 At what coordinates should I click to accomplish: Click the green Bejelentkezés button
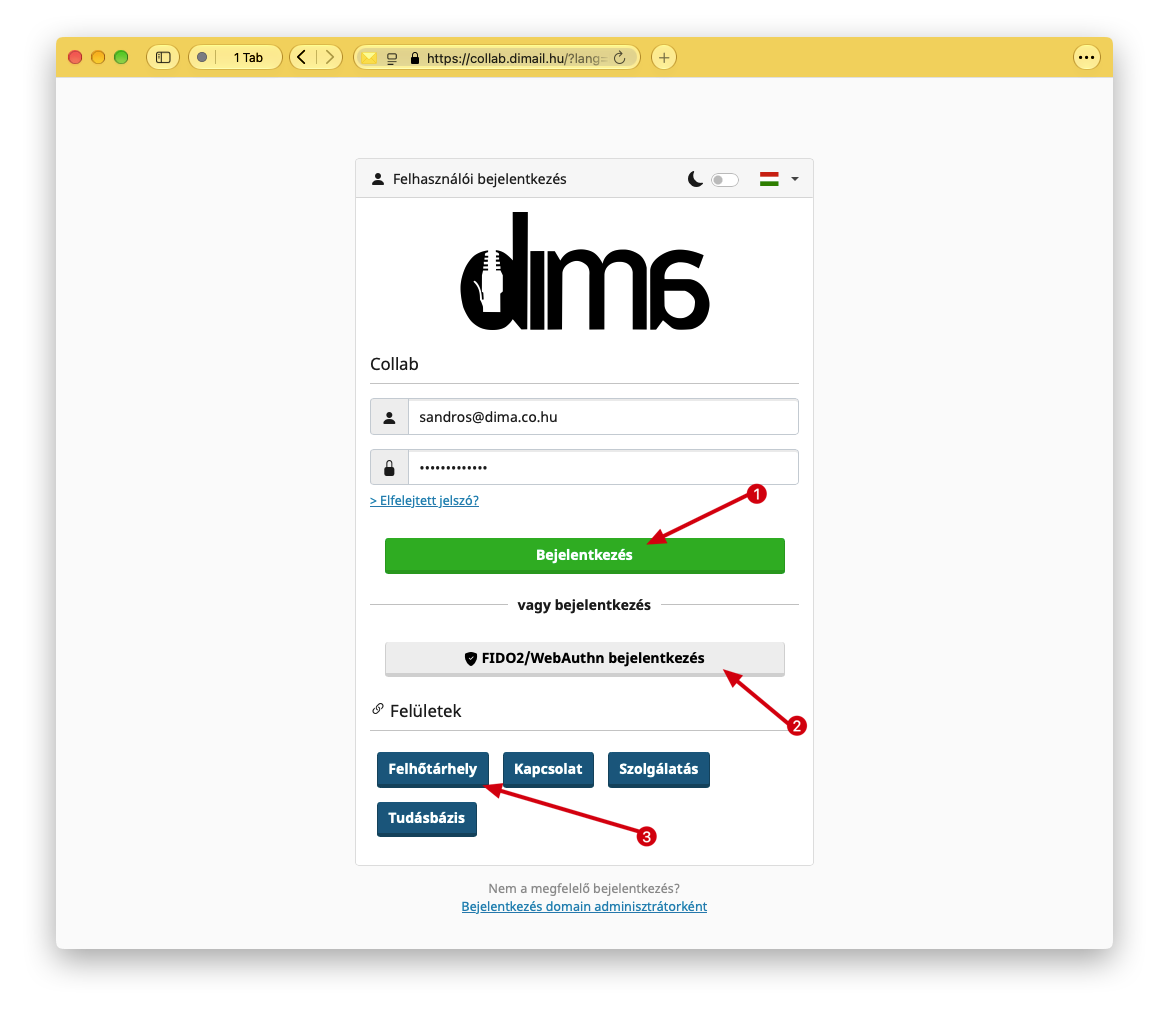[584, 555]
